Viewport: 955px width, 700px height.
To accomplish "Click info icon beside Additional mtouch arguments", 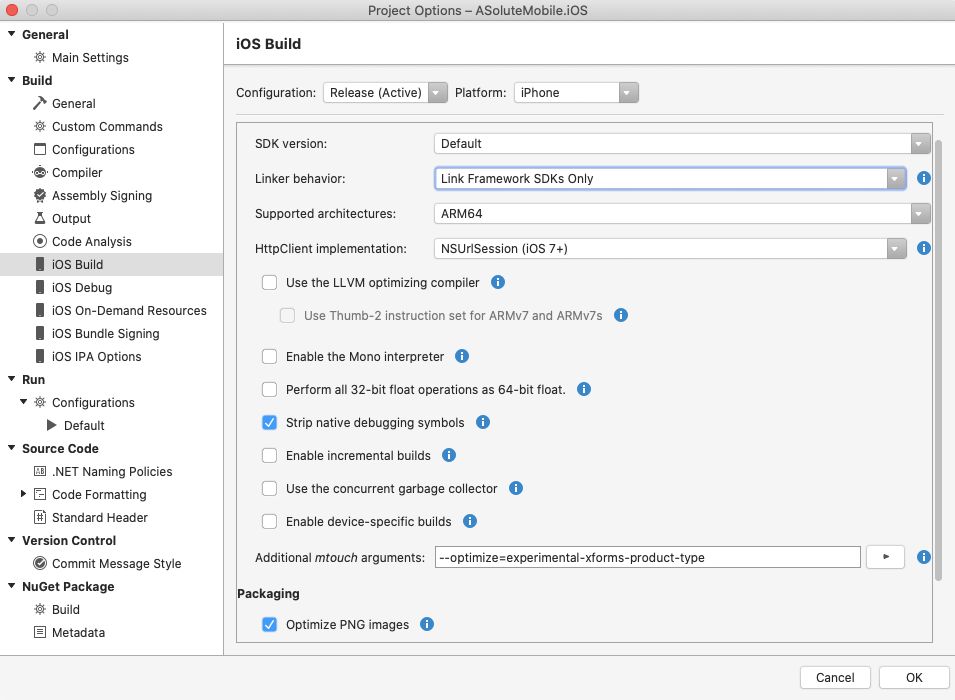I will (924, 557).
